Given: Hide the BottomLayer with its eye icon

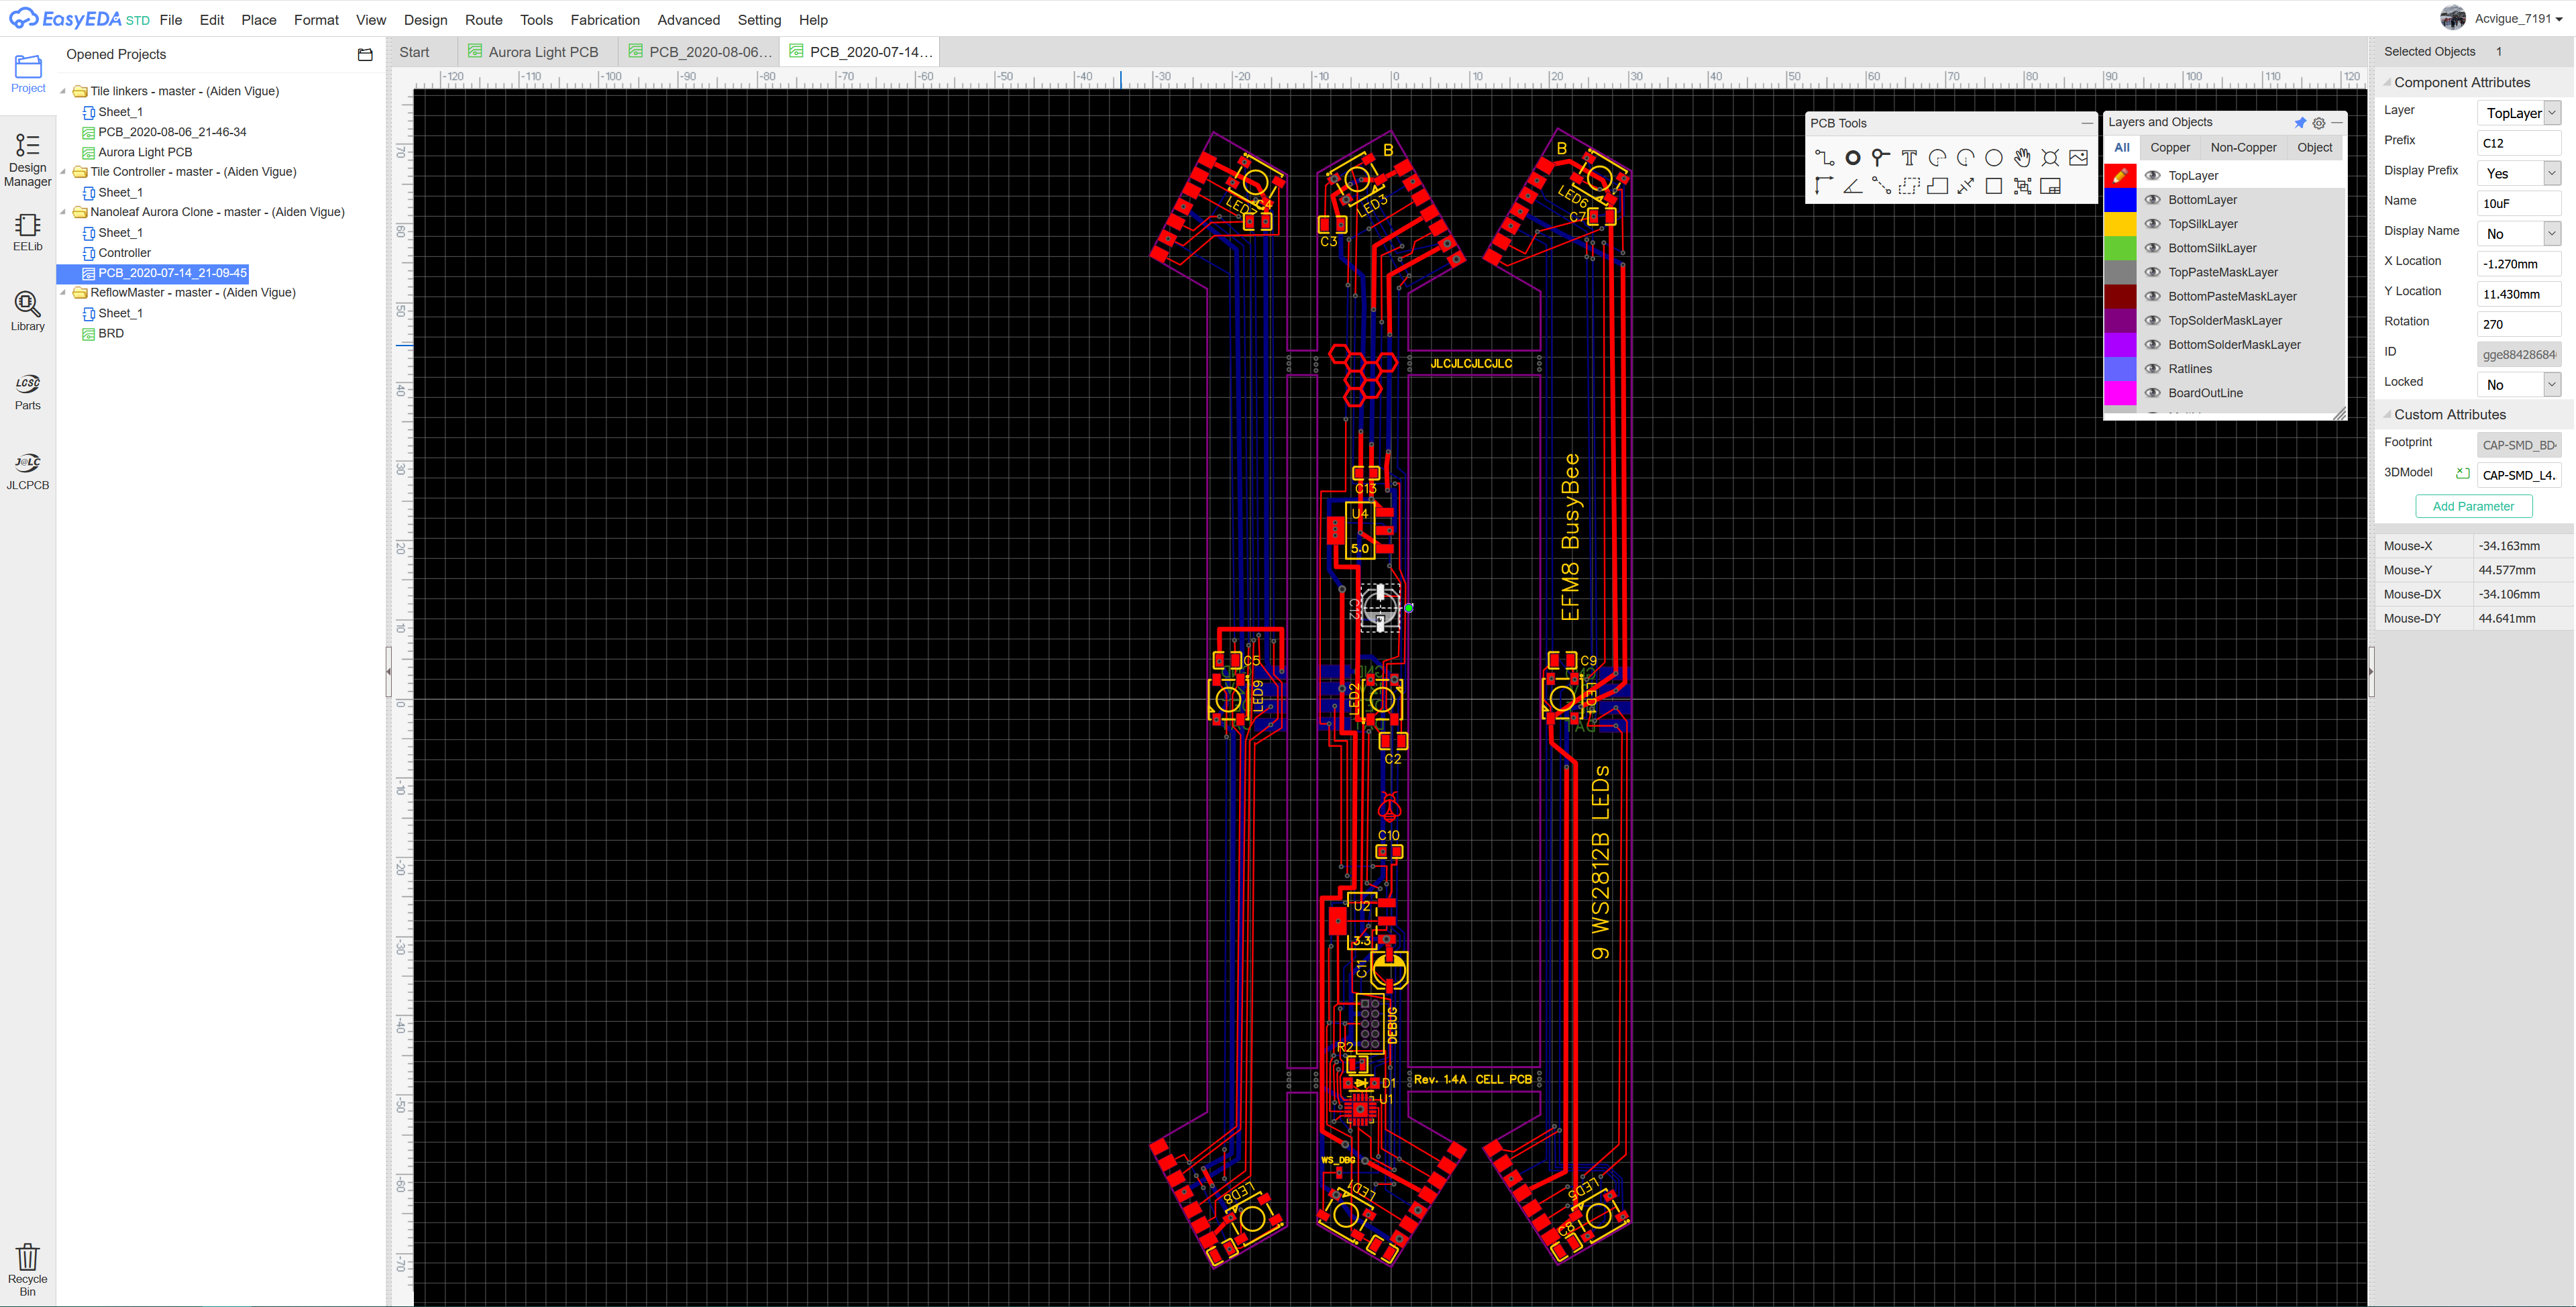Looking at the screenshot, I should (2152, 199).
